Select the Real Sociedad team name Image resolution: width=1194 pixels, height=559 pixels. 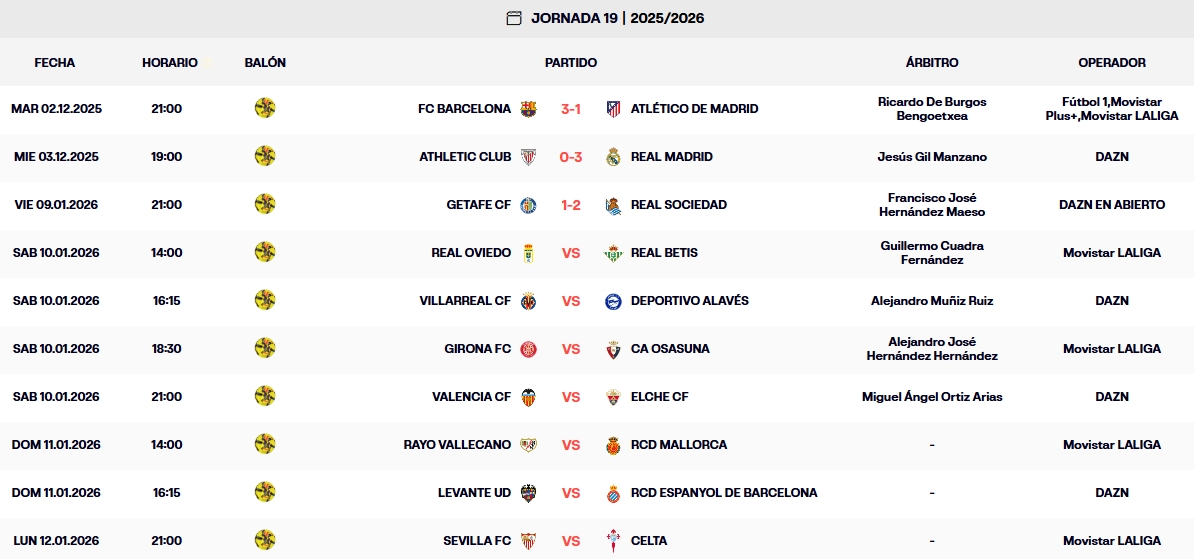[679, 205]
